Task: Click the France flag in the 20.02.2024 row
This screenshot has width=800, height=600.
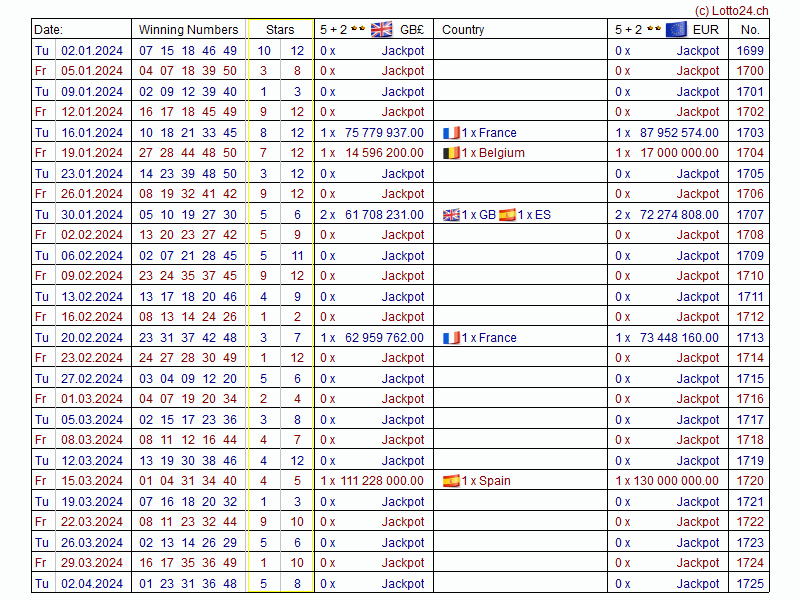Action: click(451, 337)
